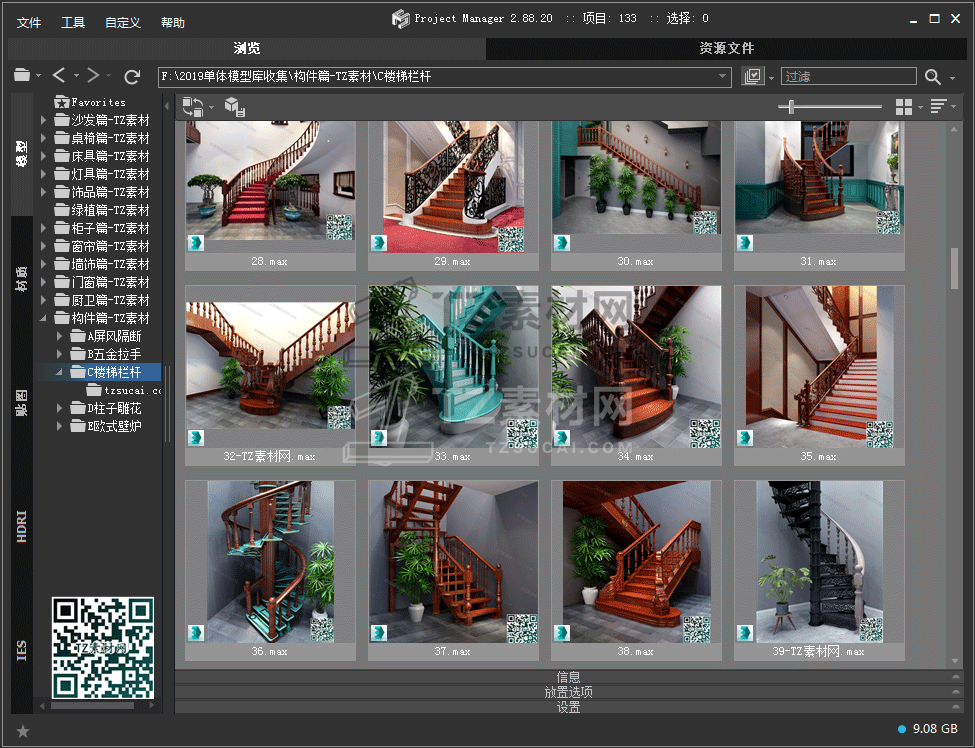This screenshot has height=748, width=975.
Task: Open the sort order icon menu
Action: click(939, 107)
